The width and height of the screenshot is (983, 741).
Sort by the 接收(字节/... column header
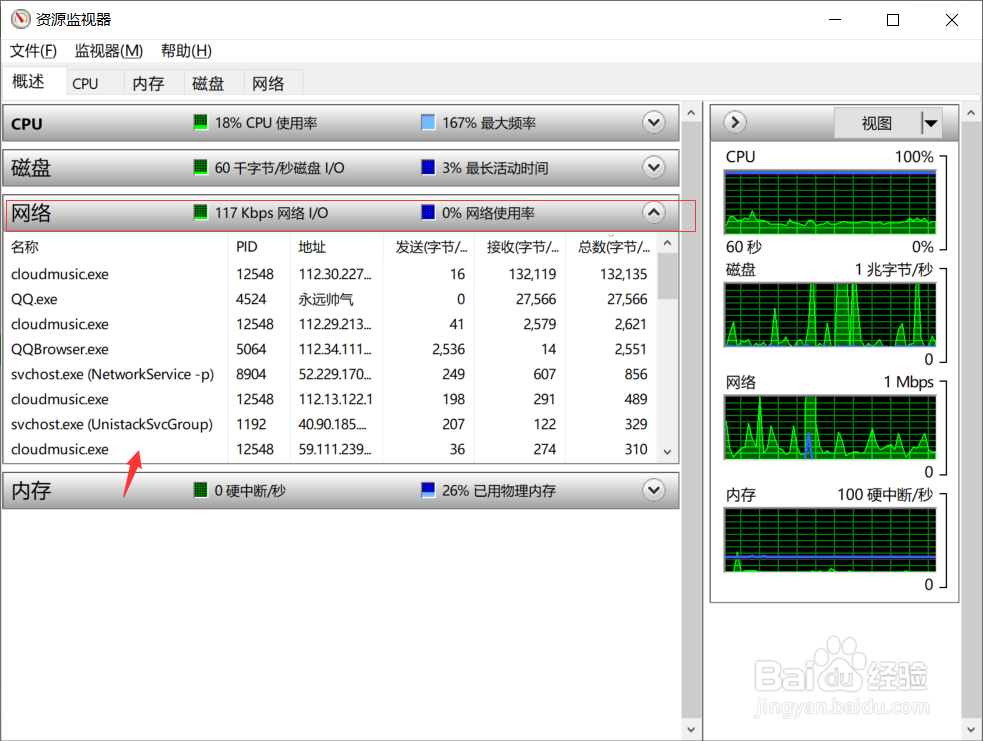(x=520, y=247)
